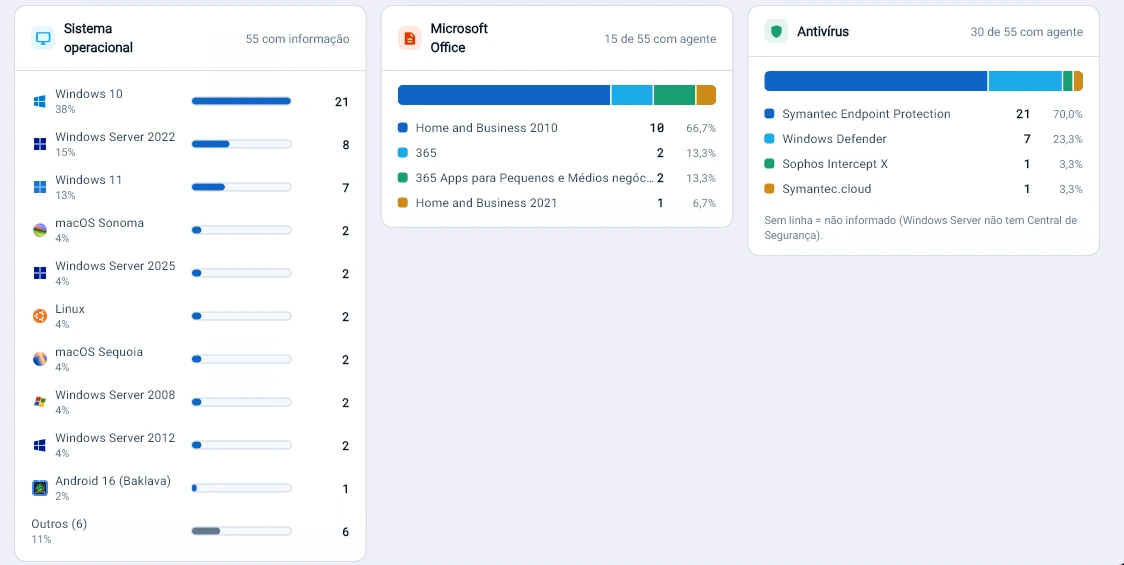Click the Windows Server 2012 logo icon
Image resolution: width=1124 pixels, height=565 pixels.
40,445
